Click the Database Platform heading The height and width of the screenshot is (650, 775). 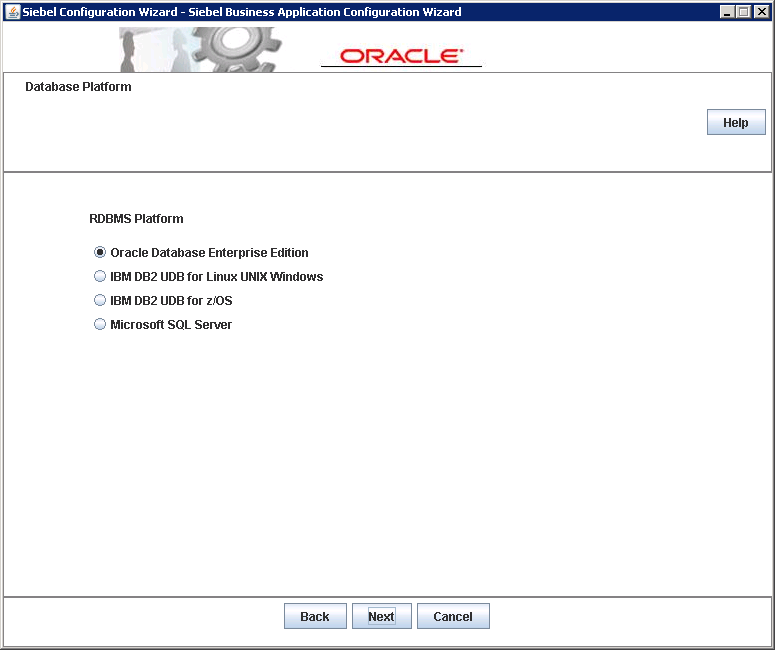pyautogui.click(x=78, y=87)
